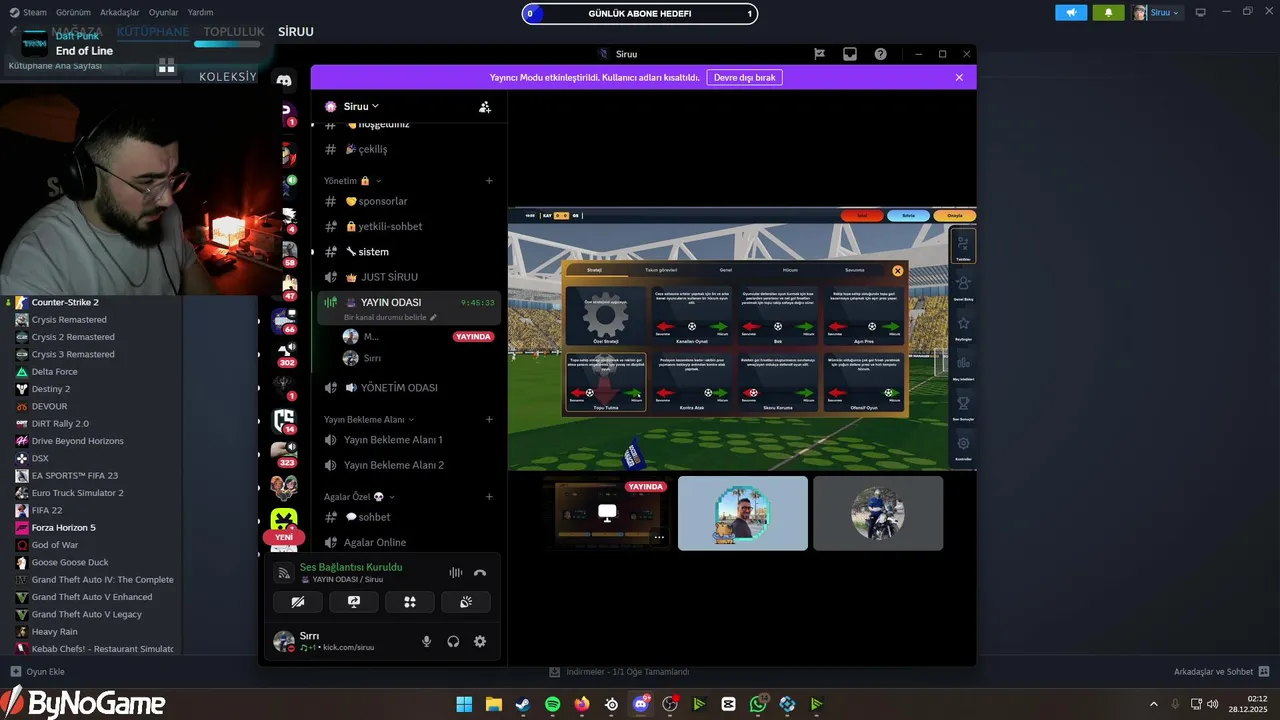Toggle camera in Discord voice panel
Image resolution: width=1280 pixels, height=720 pixels.
(x=298, y=602)
